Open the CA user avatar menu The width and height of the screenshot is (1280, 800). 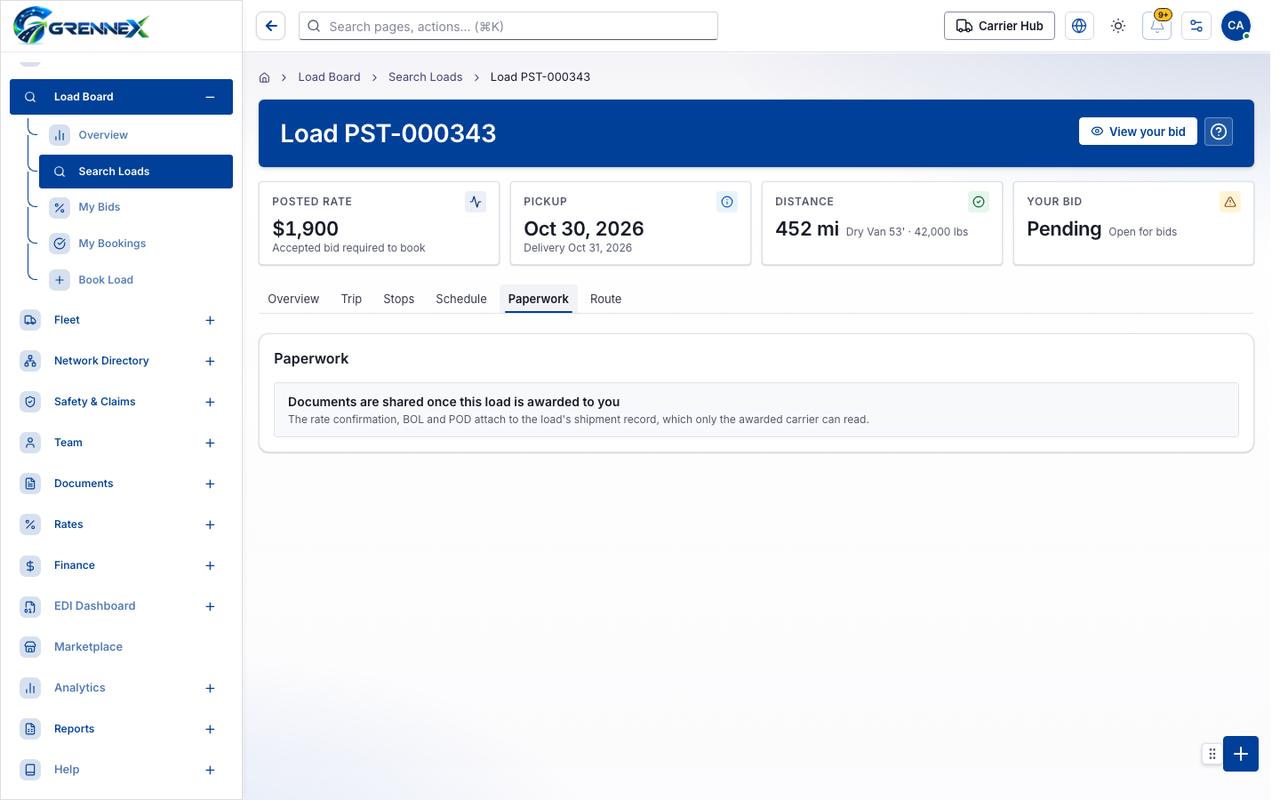coord(1236,26)
